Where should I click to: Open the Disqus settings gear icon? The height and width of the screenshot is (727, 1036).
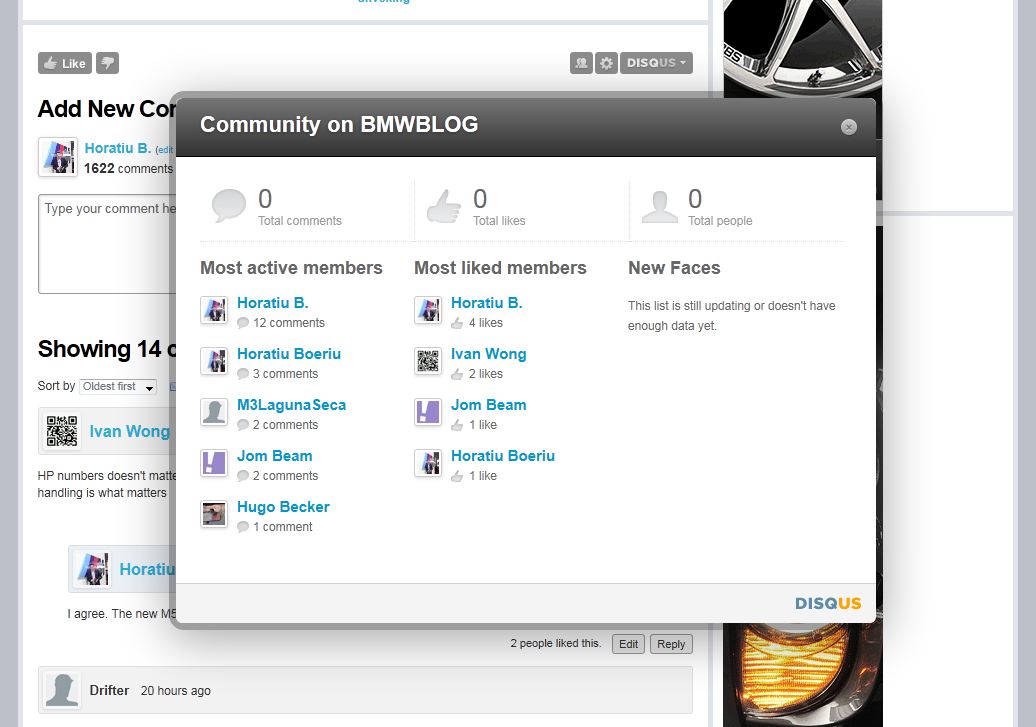(606, 63)
